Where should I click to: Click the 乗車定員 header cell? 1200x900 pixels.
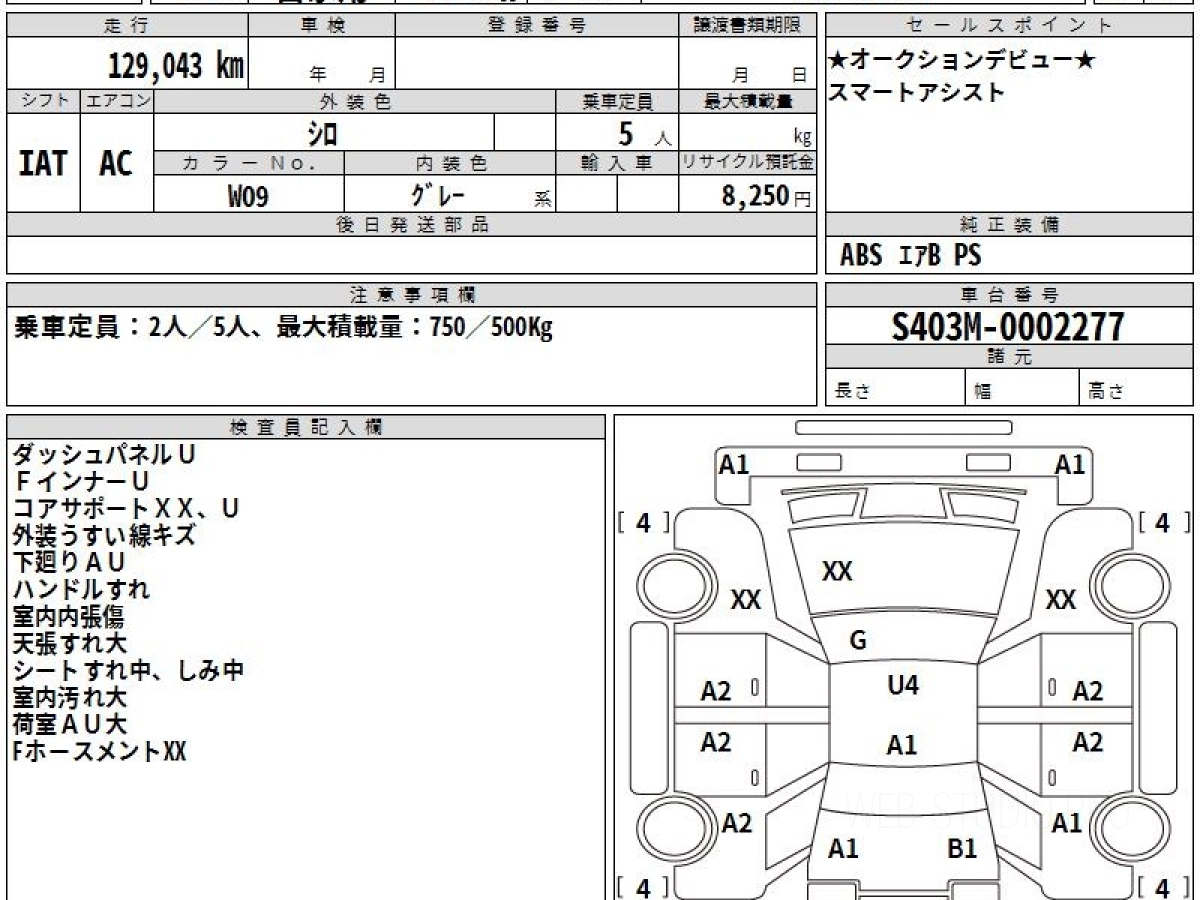pos(617,101)
